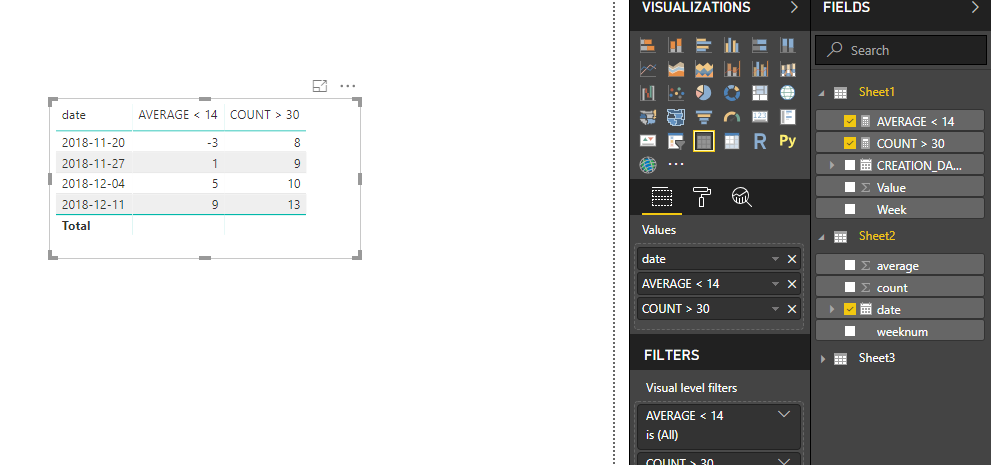Viewport: 991px width, 465px height.
Task: Collapse the Sheet1 table in Fields
Action: (823, 93)
